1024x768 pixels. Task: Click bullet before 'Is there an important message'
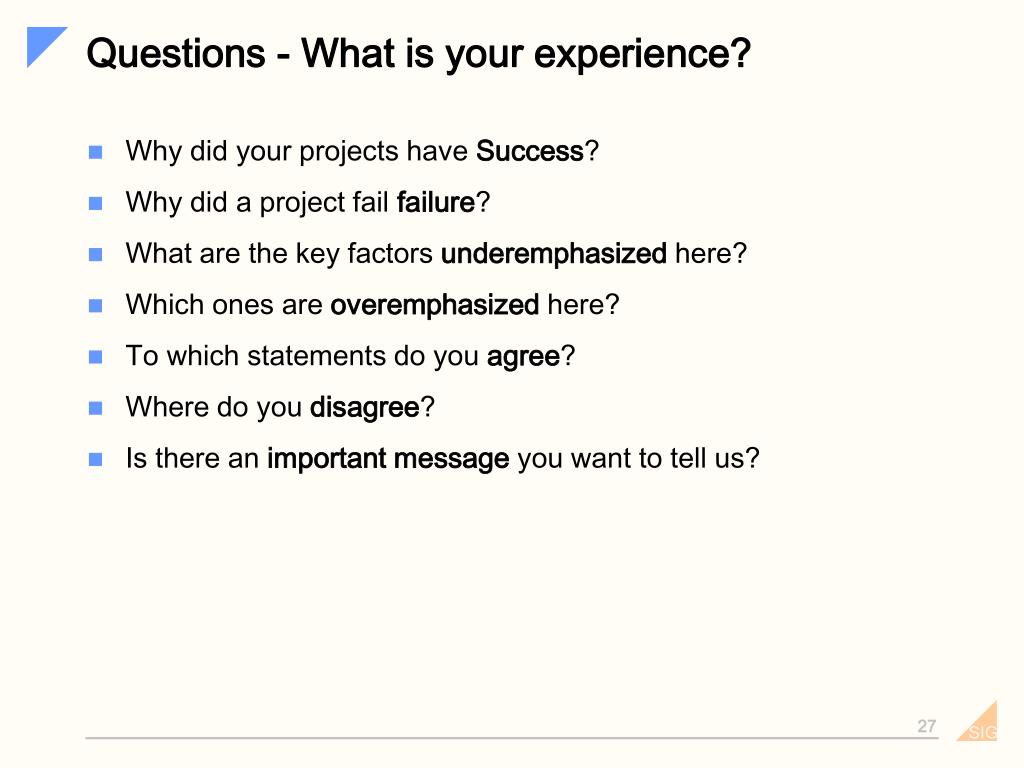click(x=95, y=459)
